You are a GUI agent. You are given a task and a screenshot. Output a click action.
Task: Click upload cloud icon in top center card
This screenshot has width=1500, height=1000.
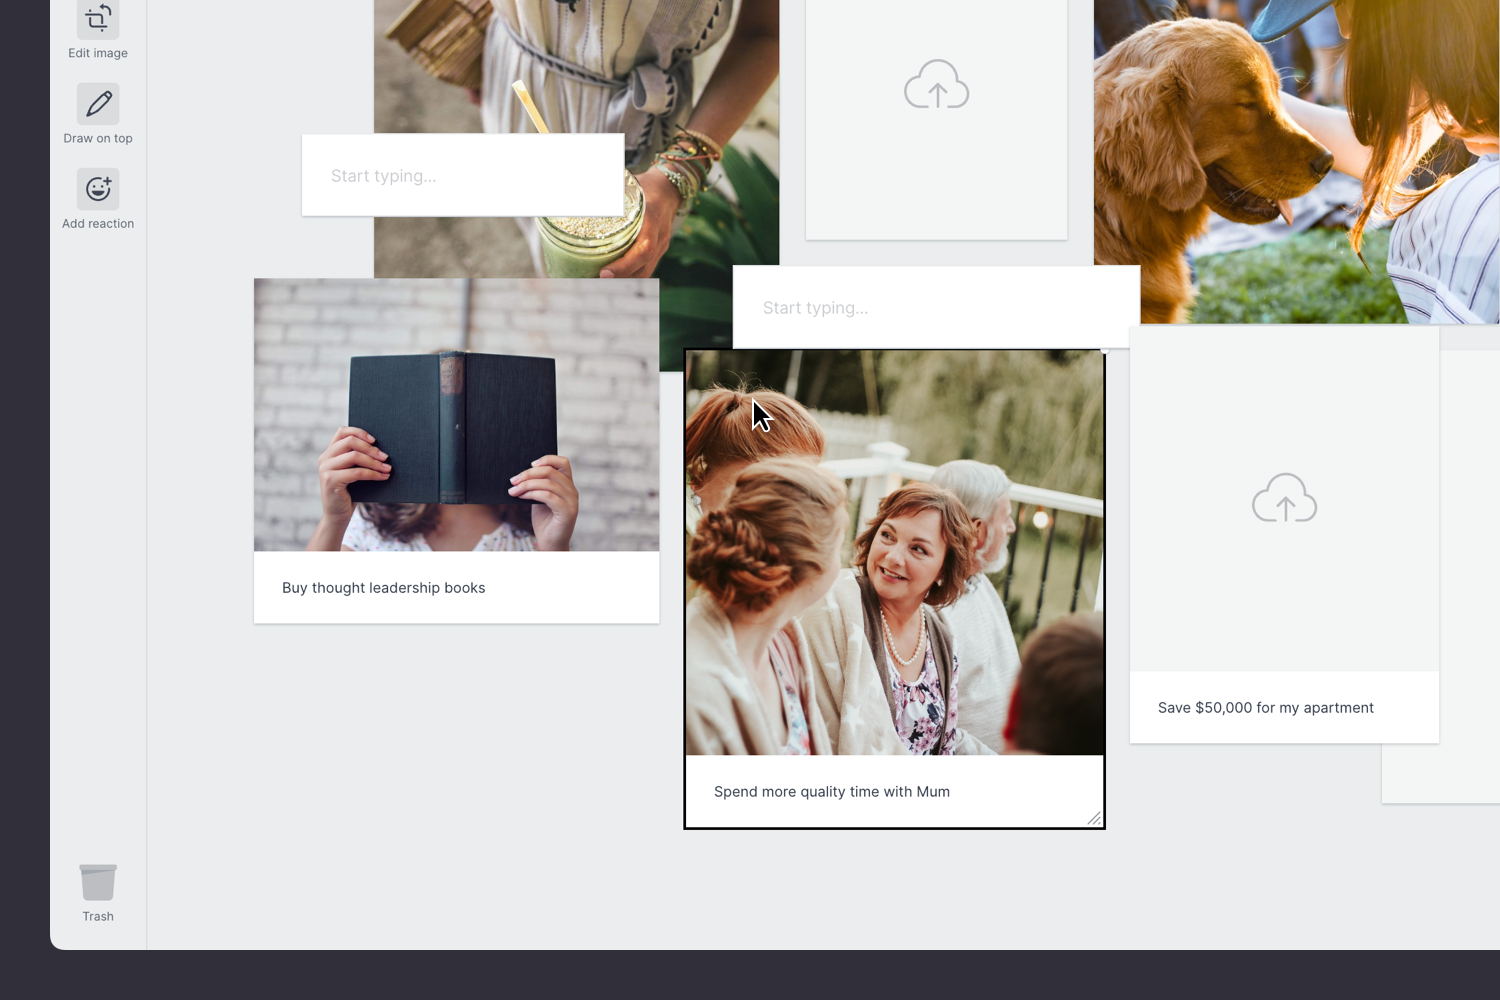(936, 85)
